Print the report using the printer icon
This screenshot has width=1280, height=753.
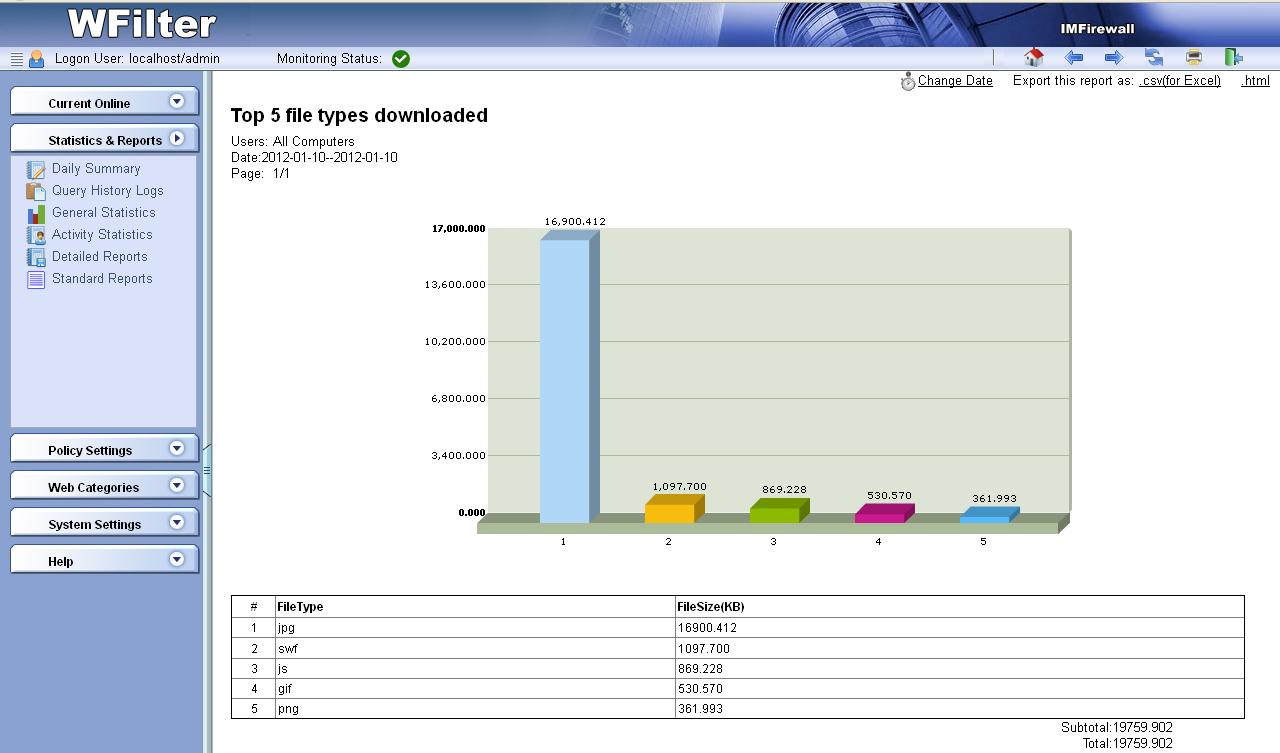(1194, 58)
